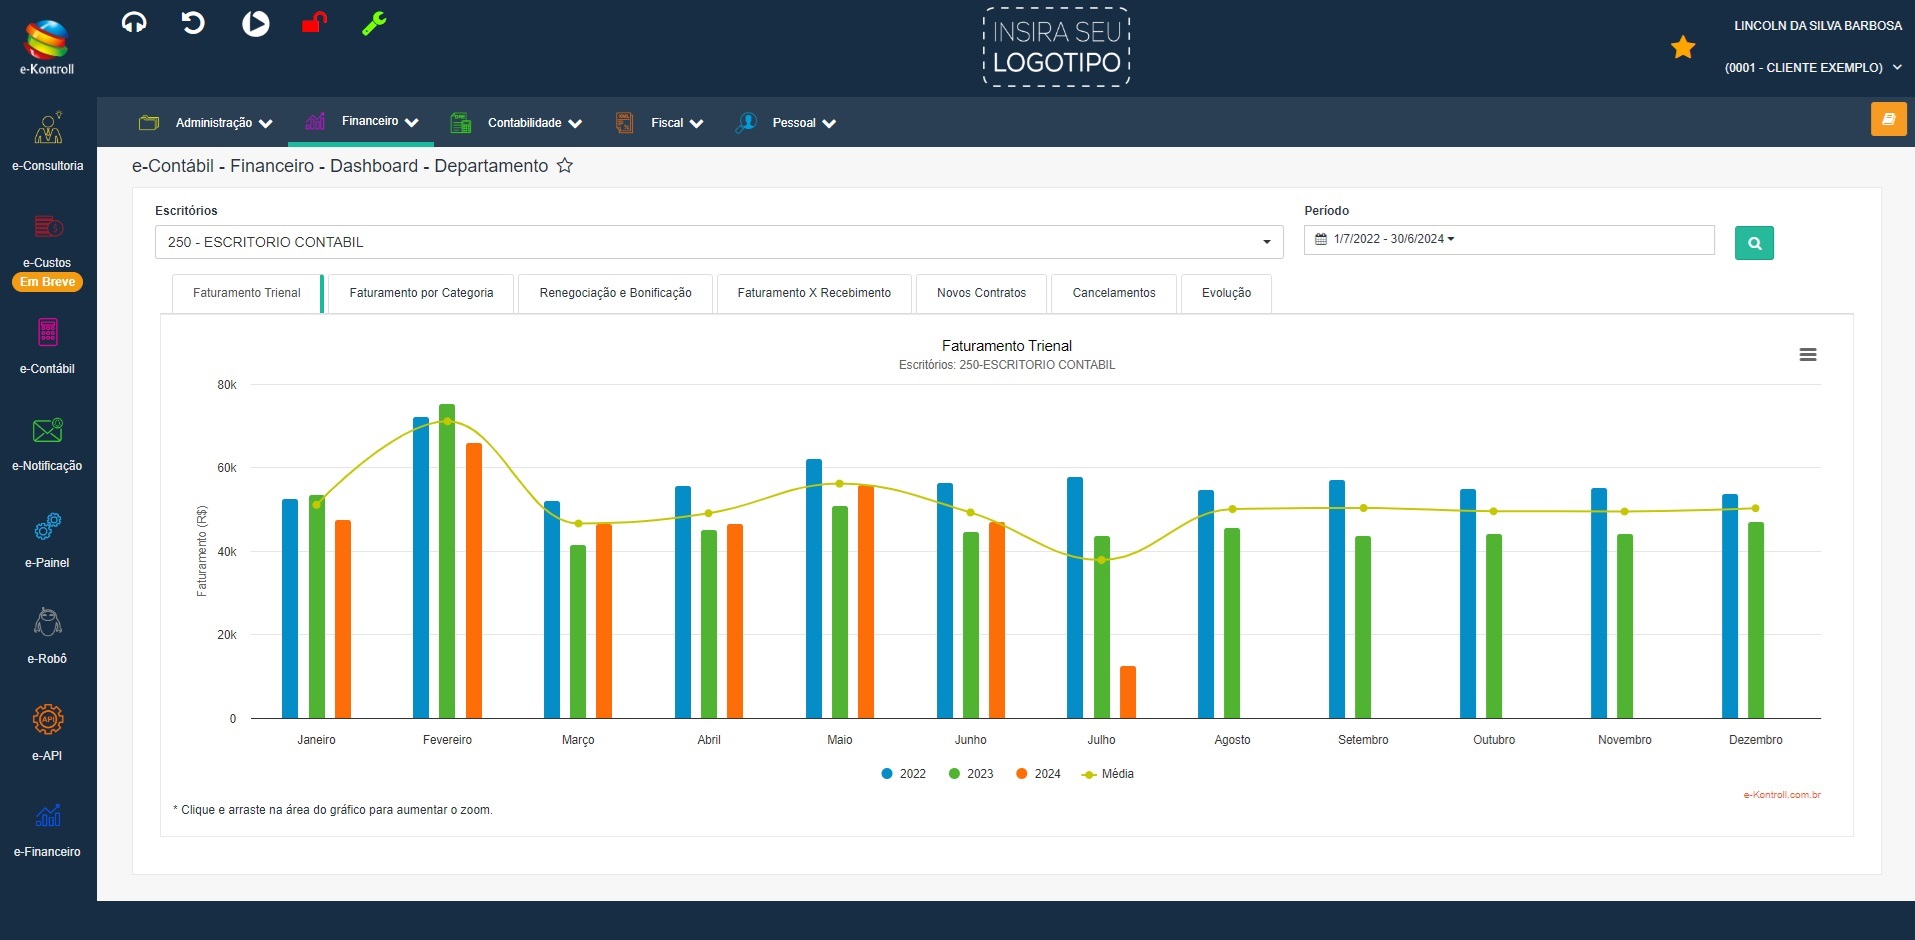Click the green wrench settings icon
Viewport: 1915px width, 940px height.
[374, 23]
